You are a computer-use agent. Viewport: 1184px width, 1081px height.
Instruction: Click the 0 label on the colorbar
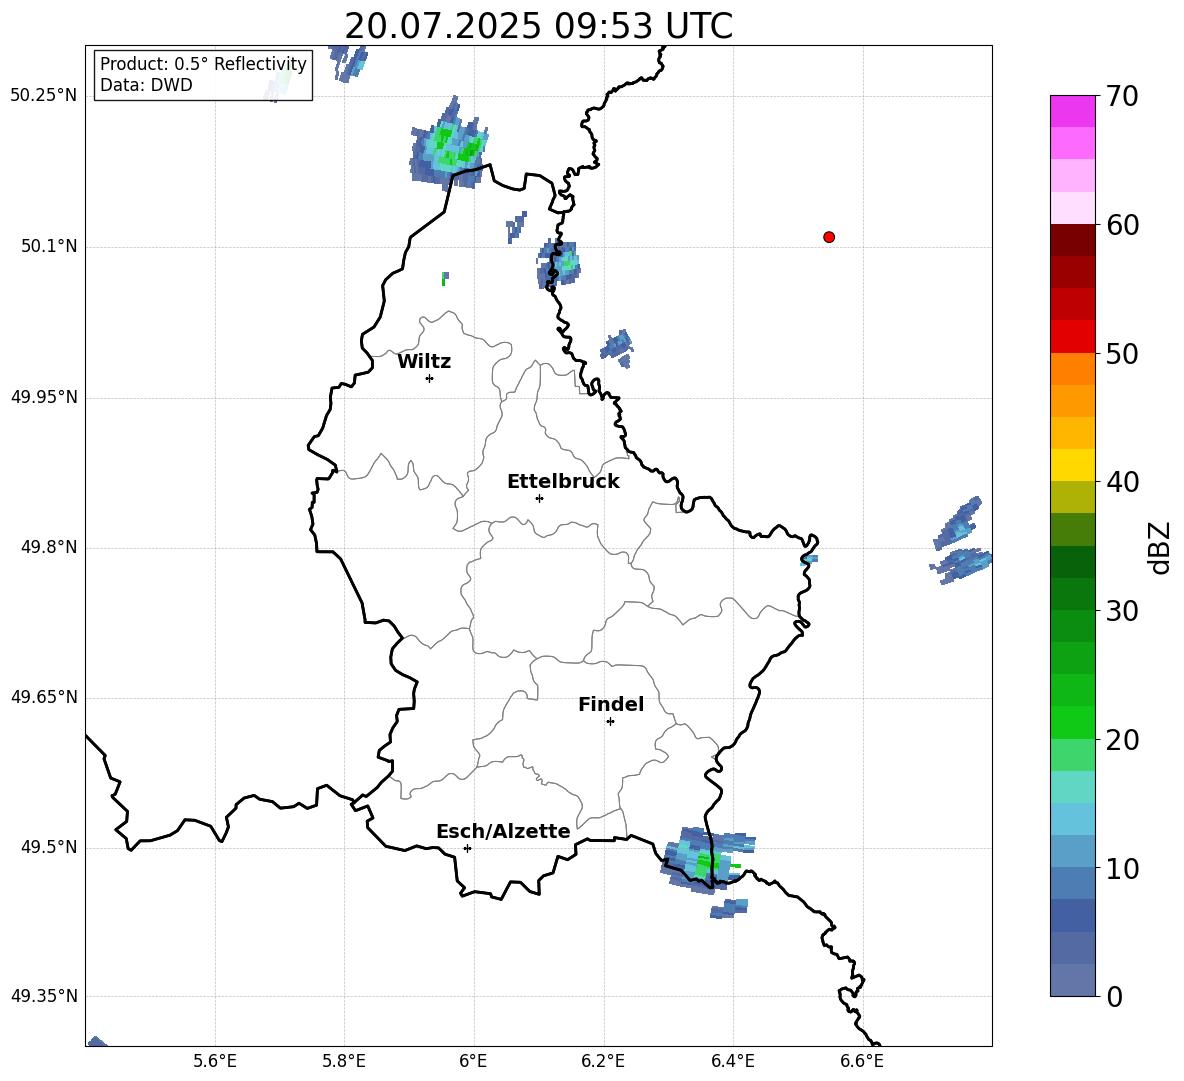(x=1114, y=997)
